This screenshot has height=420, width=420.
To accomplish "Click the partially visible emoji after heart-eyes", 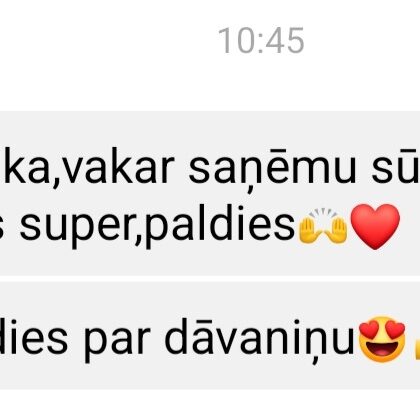I will point(417,347).
